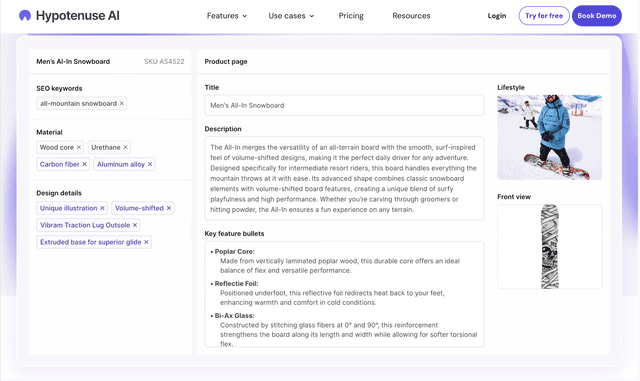This screenshot has width=640, height=381.
Task: Click the Front view image label
Action: 514,197
